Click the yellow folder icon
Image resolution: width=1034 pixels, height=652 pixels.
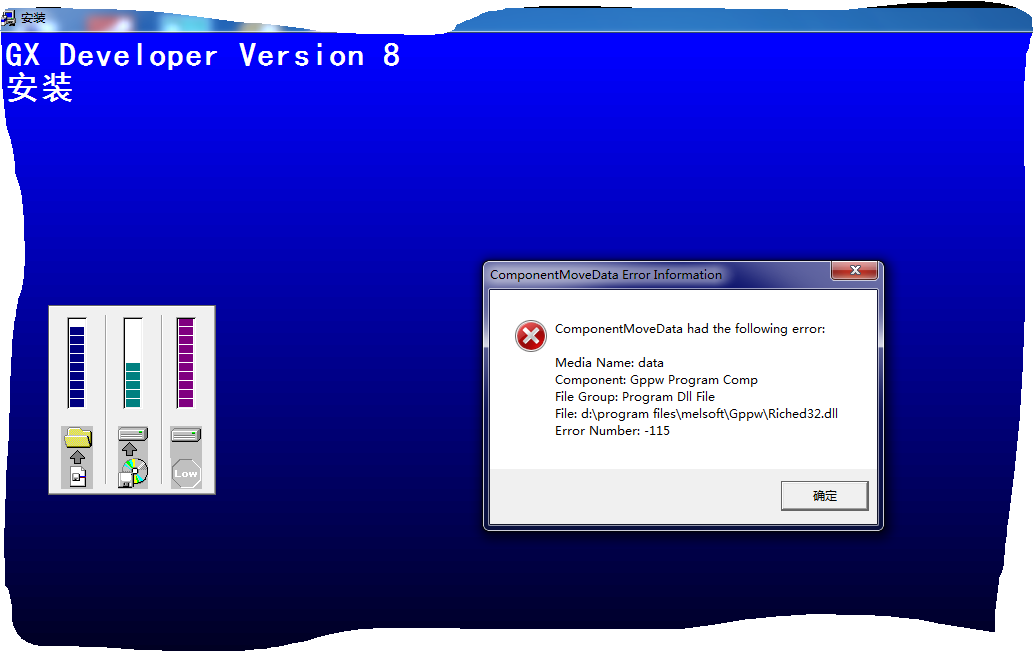point(78,438)
